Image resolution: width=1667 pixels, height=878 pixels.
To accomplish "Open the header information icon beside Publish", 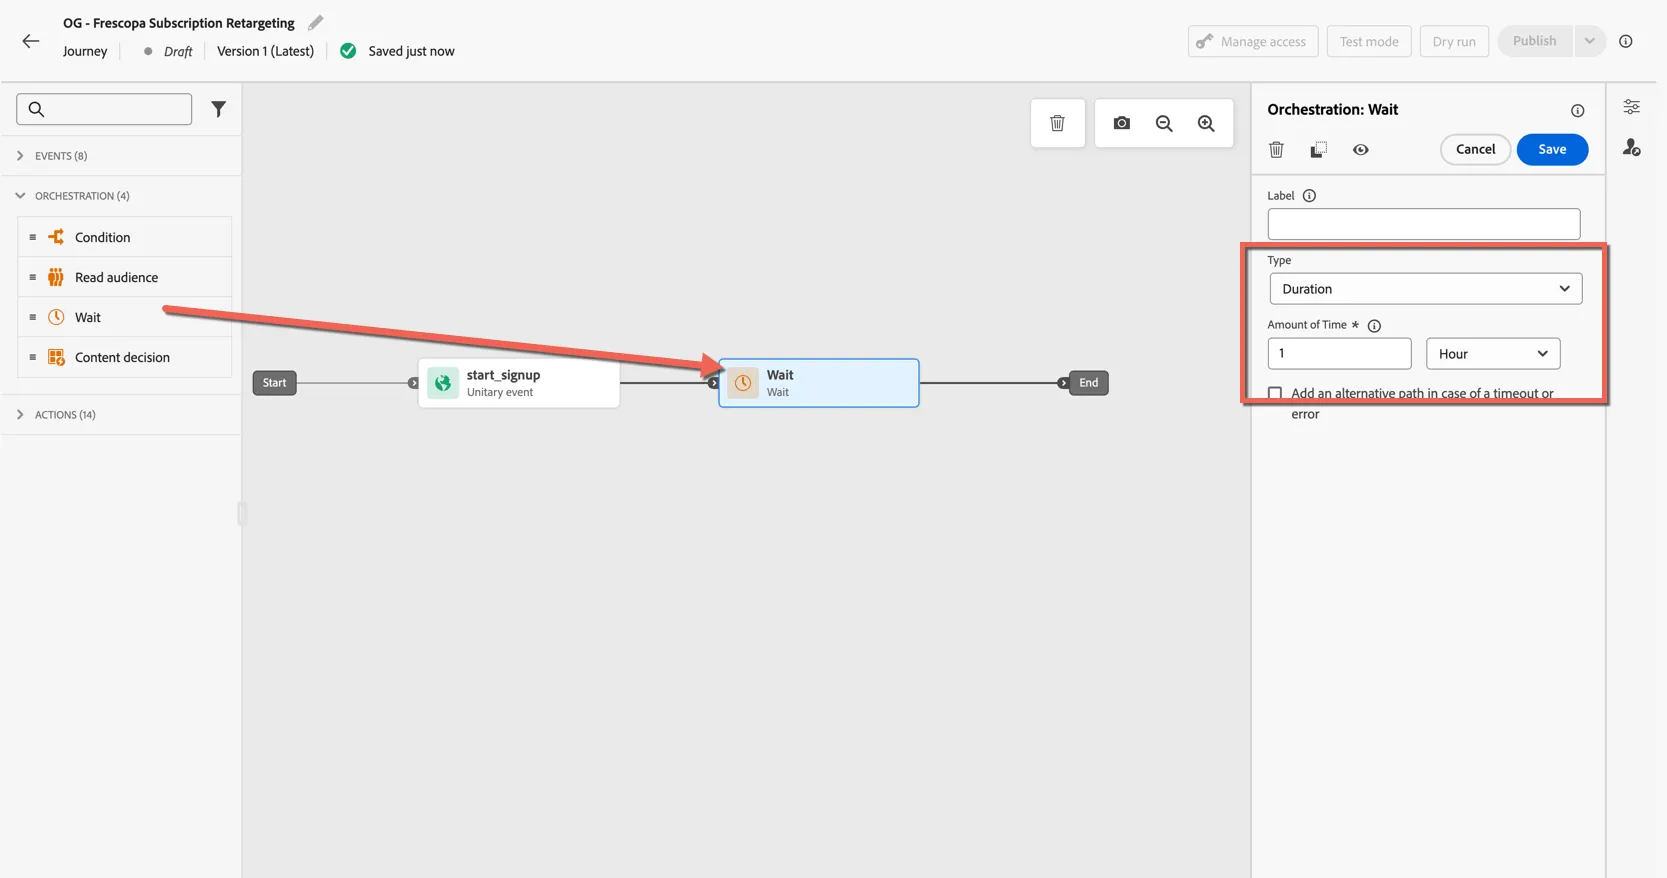I will click(1626, 41).
